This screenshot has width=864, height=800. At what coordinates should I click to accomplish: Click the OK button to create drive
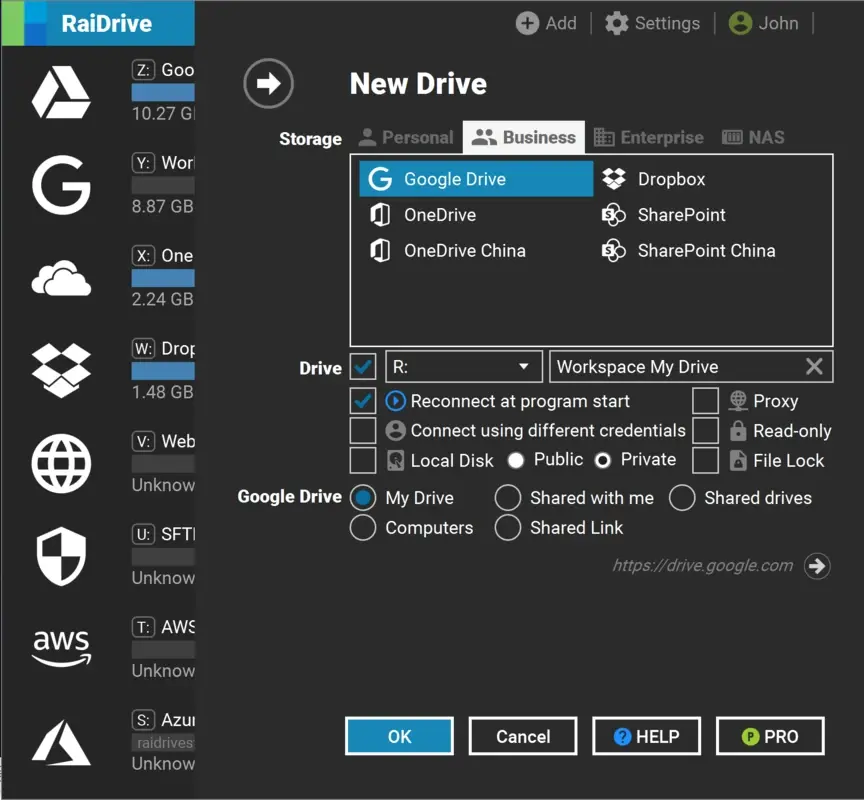pos(399,735)
